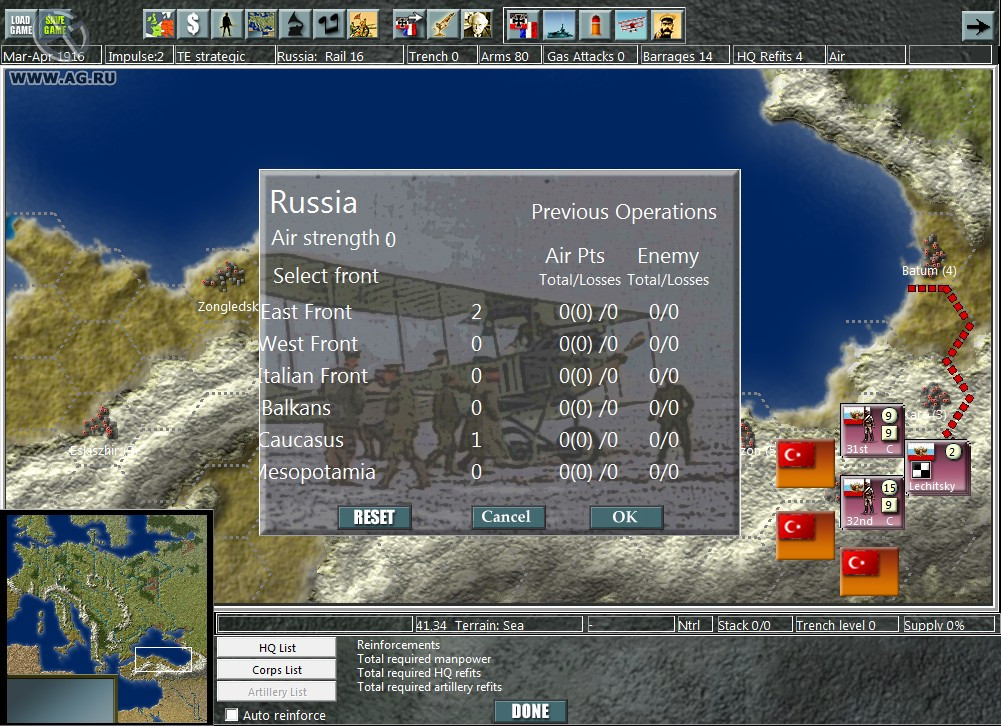Viewport: 1001px width, 726px height.
Task: Select Mesopotamia in the front list
Action: [318, 471]
